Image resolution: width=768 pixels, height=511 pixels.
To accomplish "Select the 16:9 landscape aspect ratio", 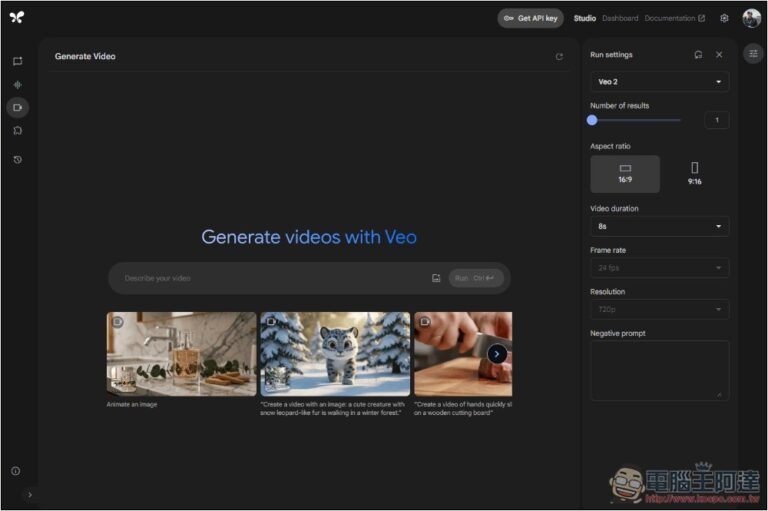I will pos(625,173).
